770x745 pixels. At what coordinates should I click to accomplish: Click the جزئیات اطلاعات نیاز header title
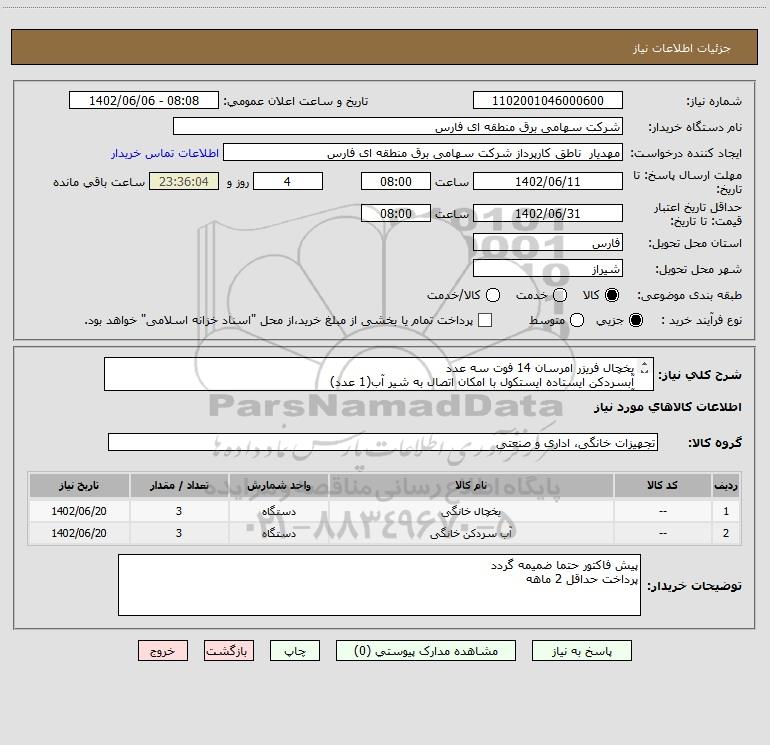682,48
